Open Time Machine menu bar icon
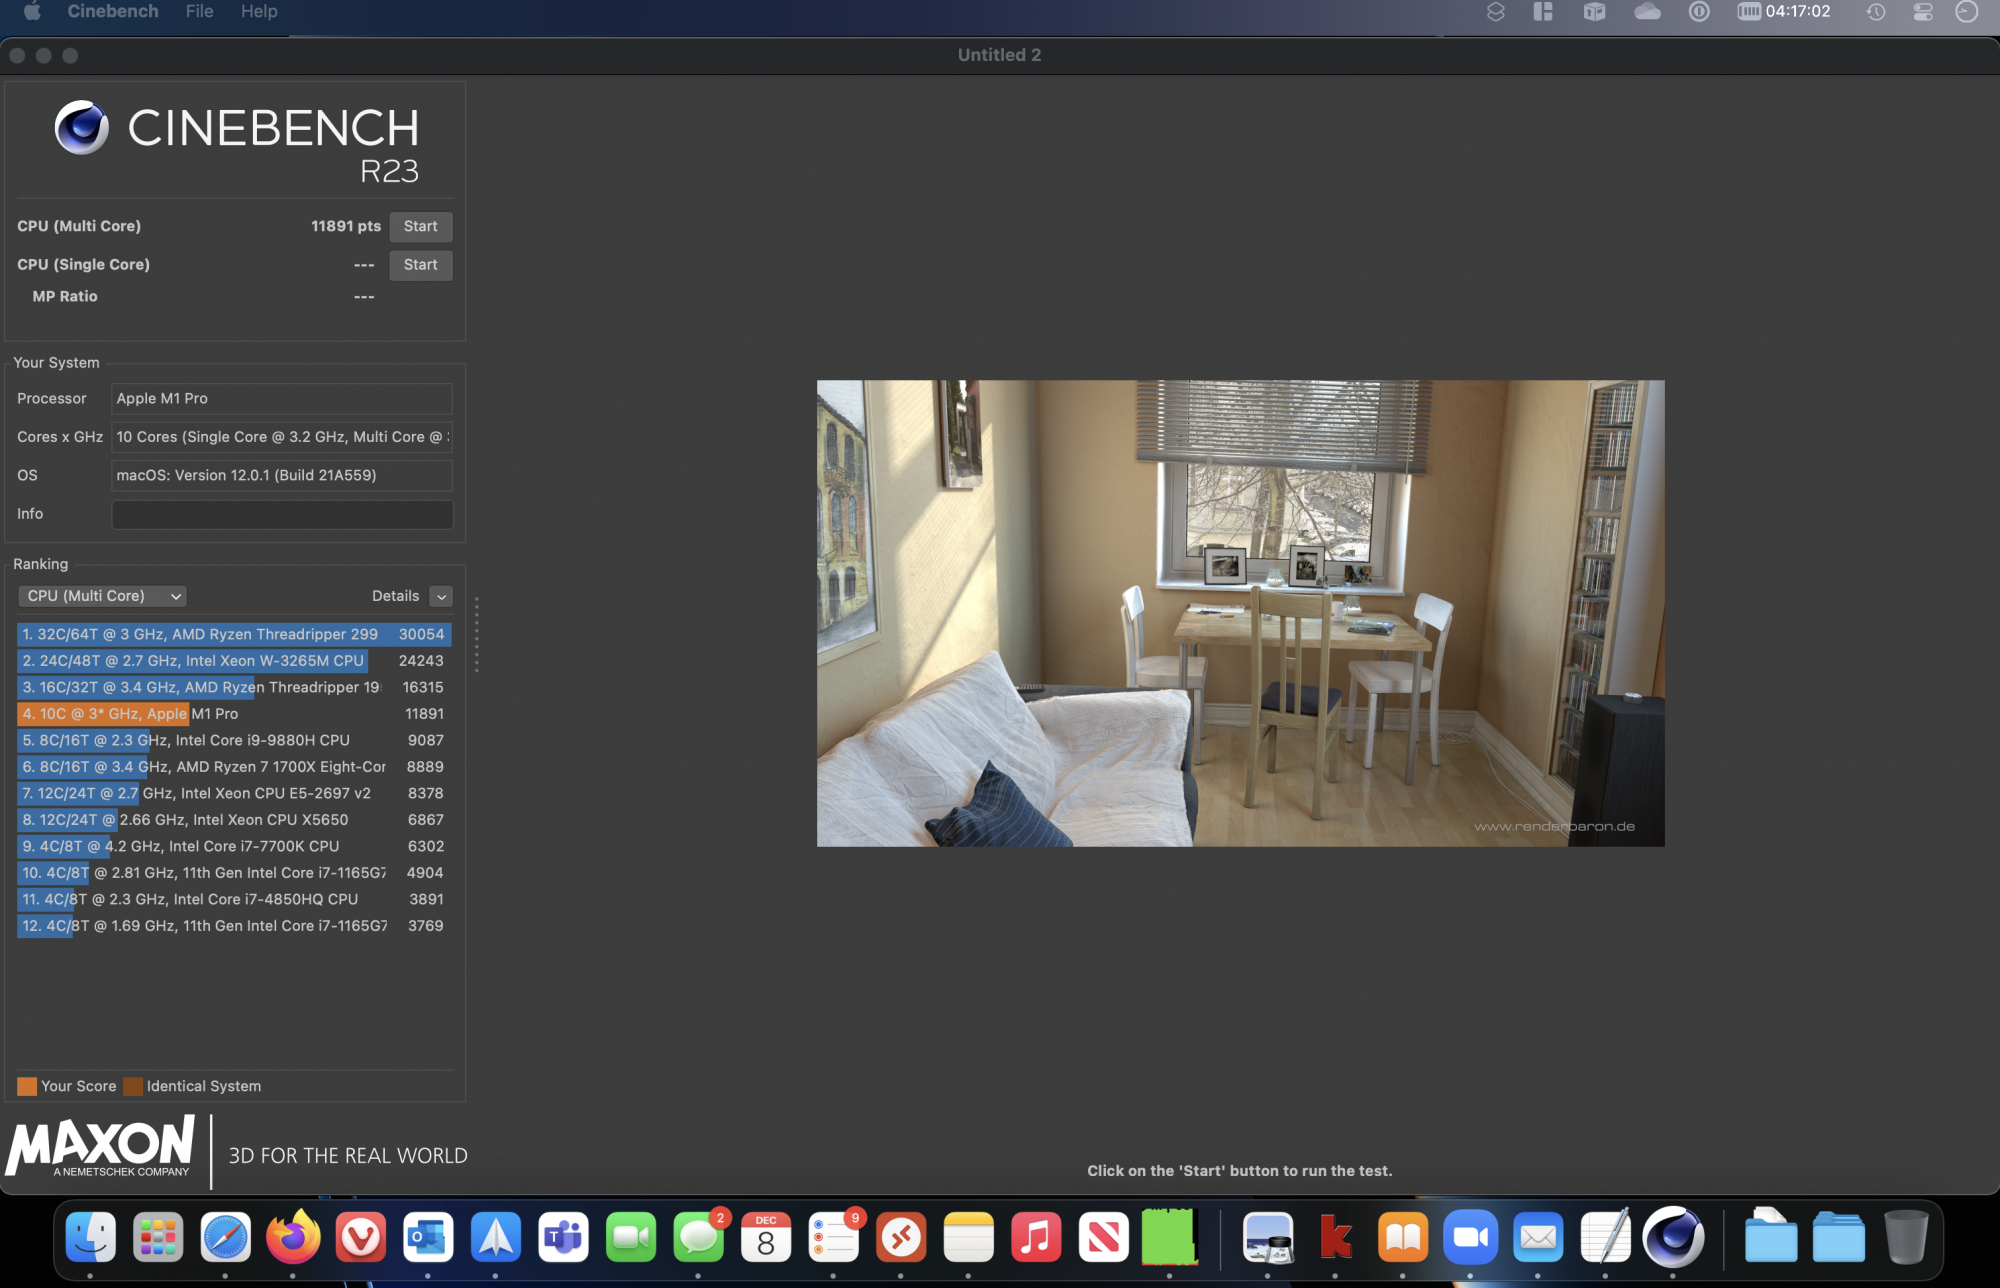 1876,12
